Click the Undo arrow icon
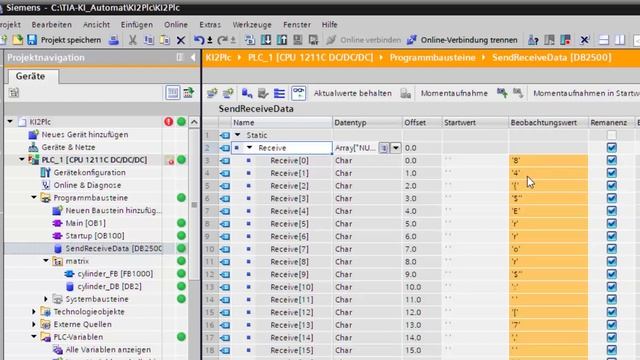 click(x=199, y=40)
